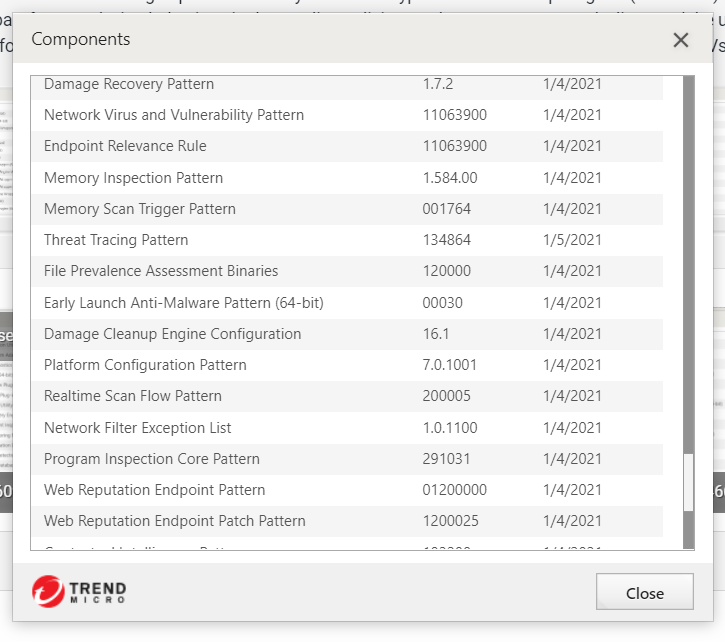Viewport: 725px width, 642px height.
Task: Click the Endpoint Relevance Rule entry
Action: pos(125,146)
